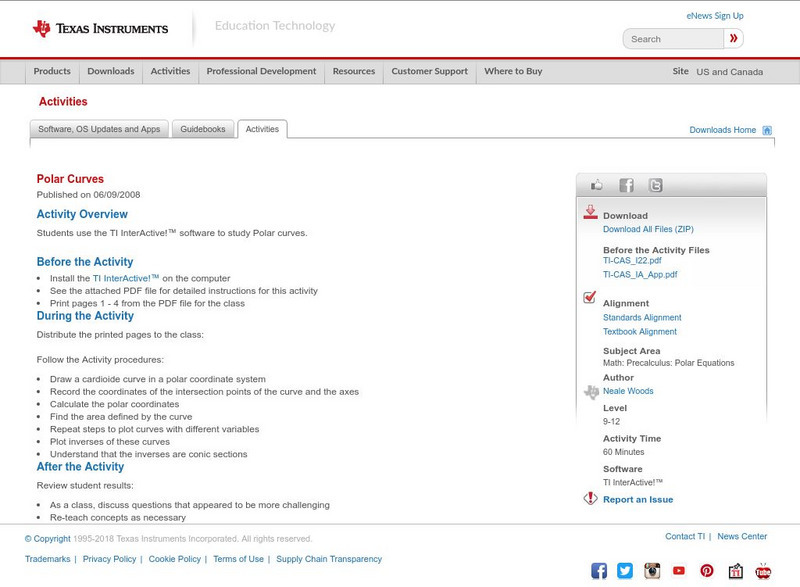The image size is (800, 587).
Task: Open the Where to Buy menu
Action: tap(513, 71)
